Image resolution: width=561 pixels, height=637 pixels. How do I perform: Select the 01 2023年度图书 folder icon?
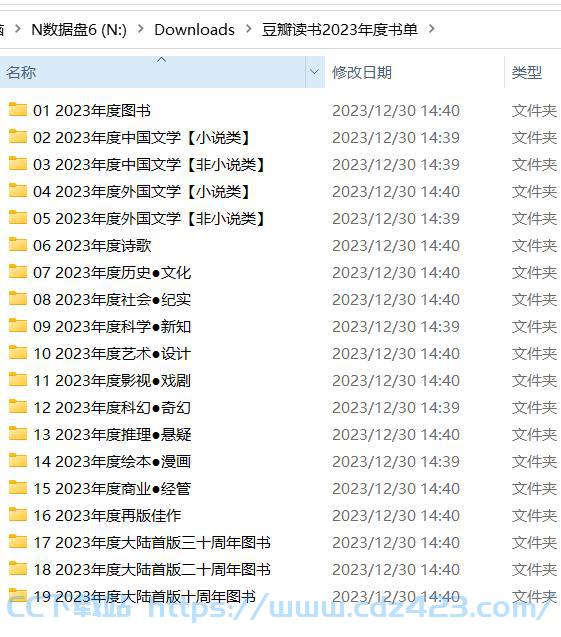[x=17, y=110]
